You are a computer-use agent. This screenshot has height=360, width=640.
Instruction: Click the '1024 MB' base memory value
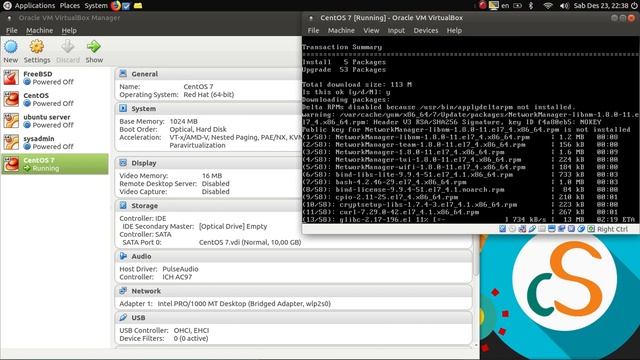(183, 121)
